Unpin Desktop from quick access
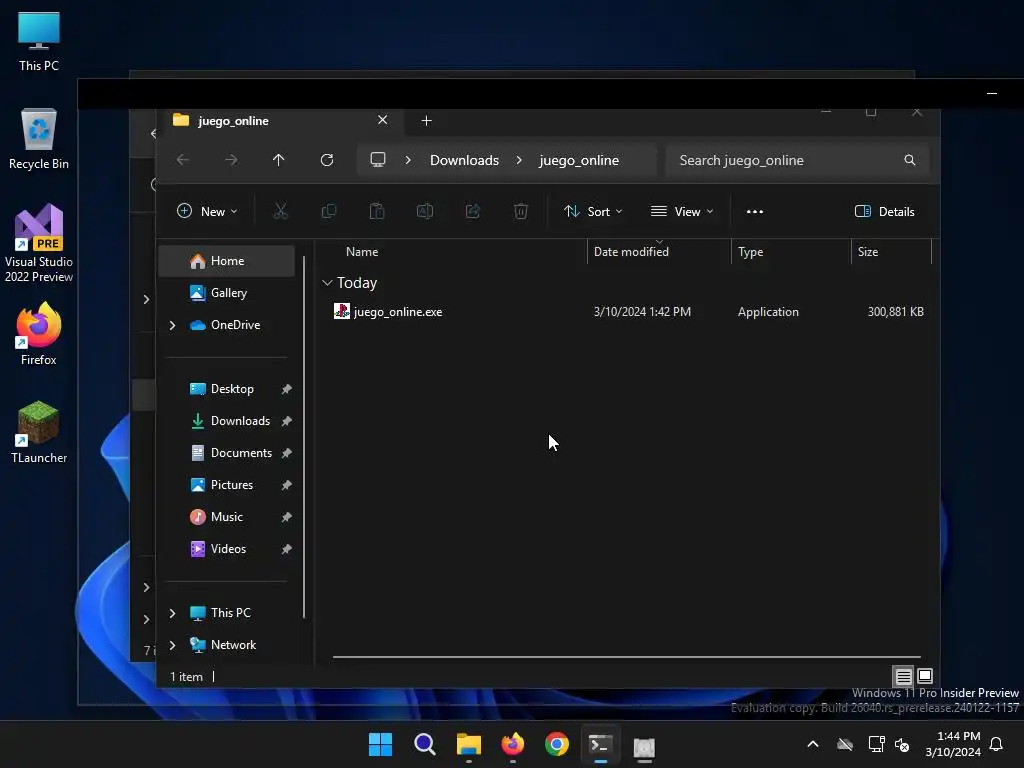This screenshot has height=768, width=1024. point(286,389)
